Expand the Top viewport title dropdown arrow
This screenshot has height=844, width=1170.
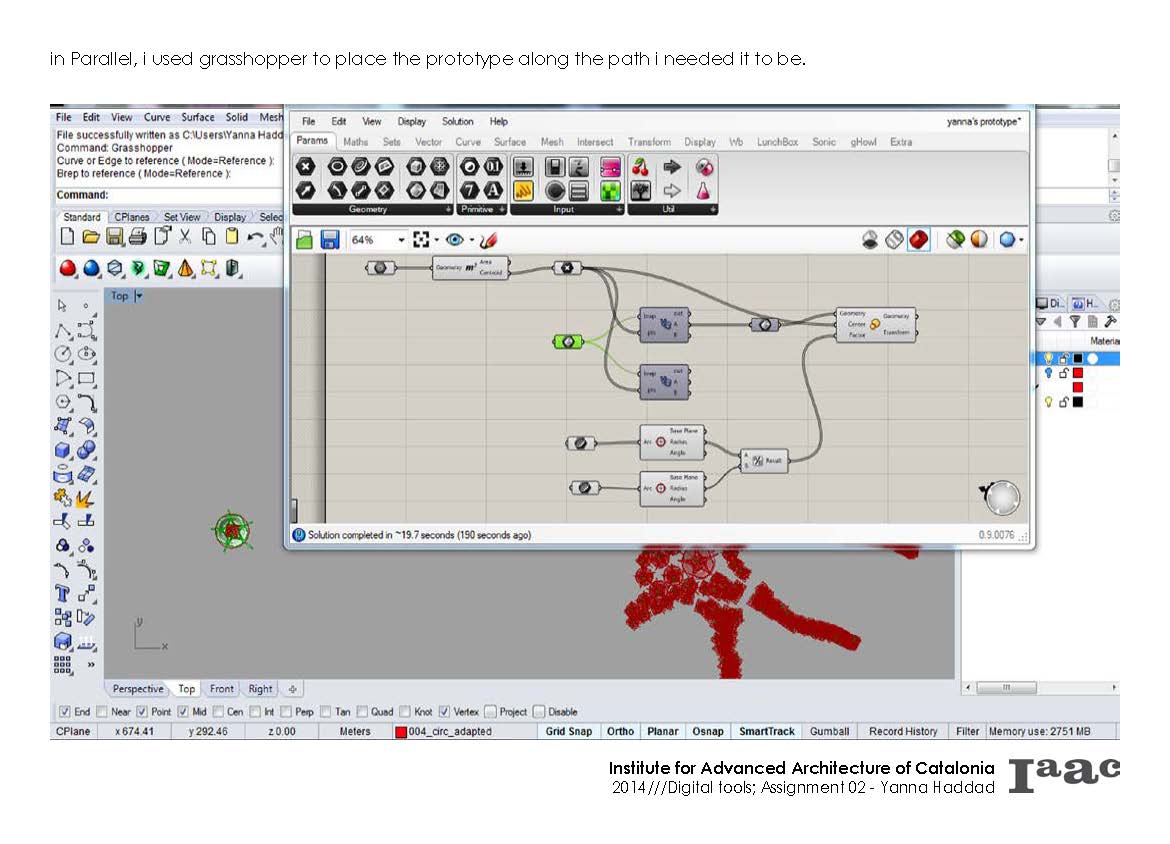click(x=140, y=296)
